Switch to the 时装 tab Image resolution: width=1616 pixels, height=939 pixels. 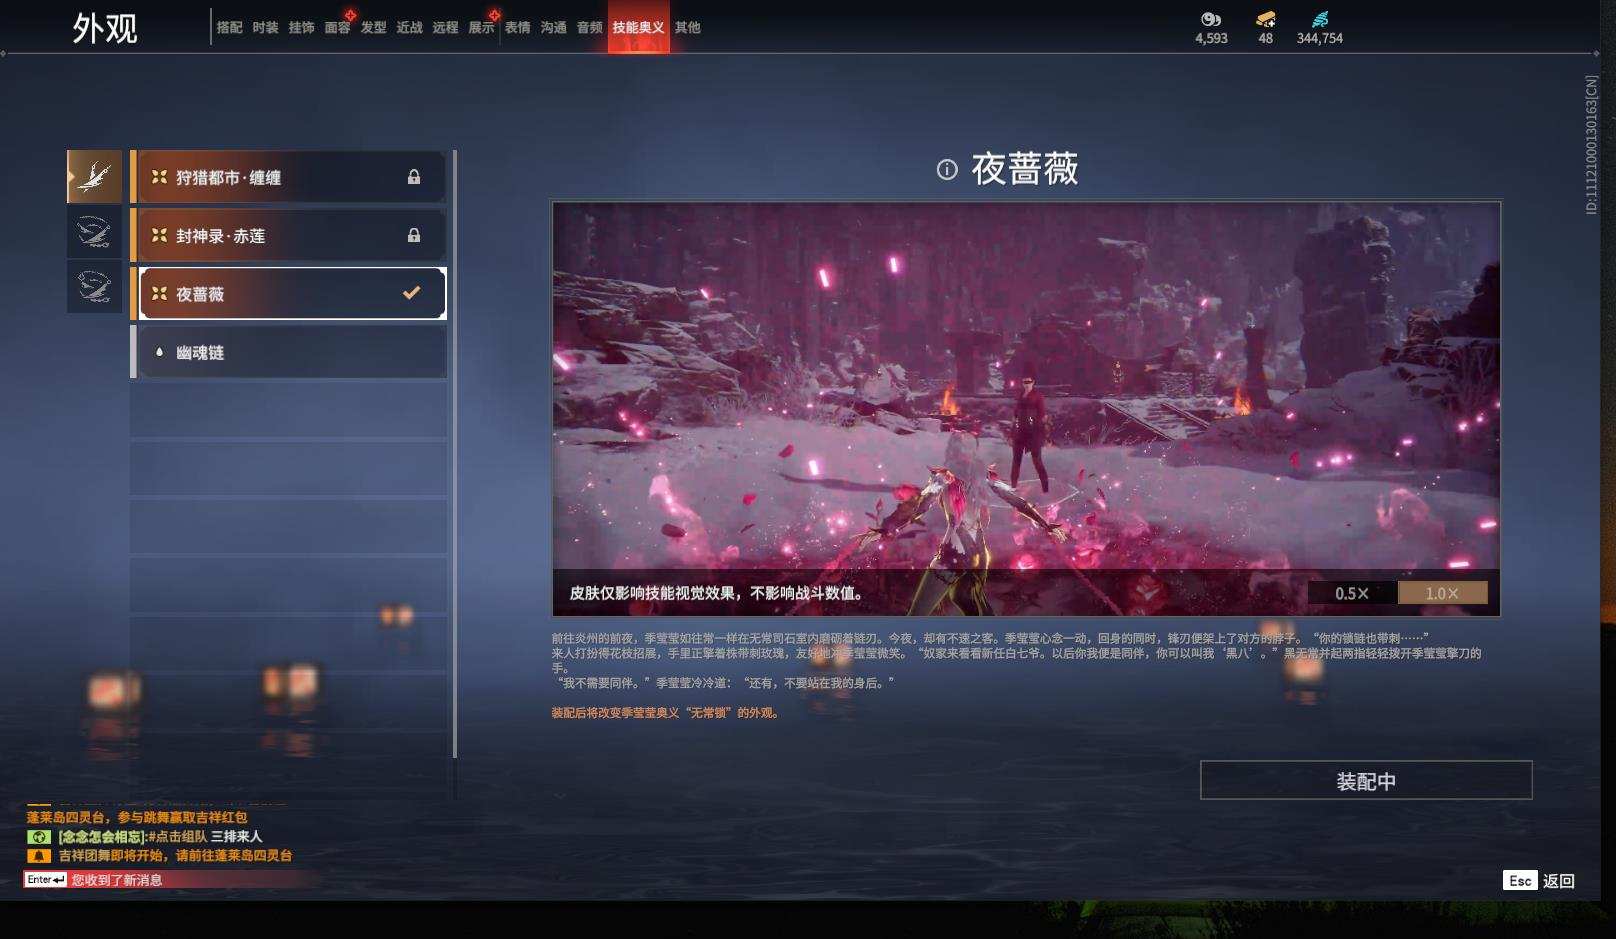(264, 28)
